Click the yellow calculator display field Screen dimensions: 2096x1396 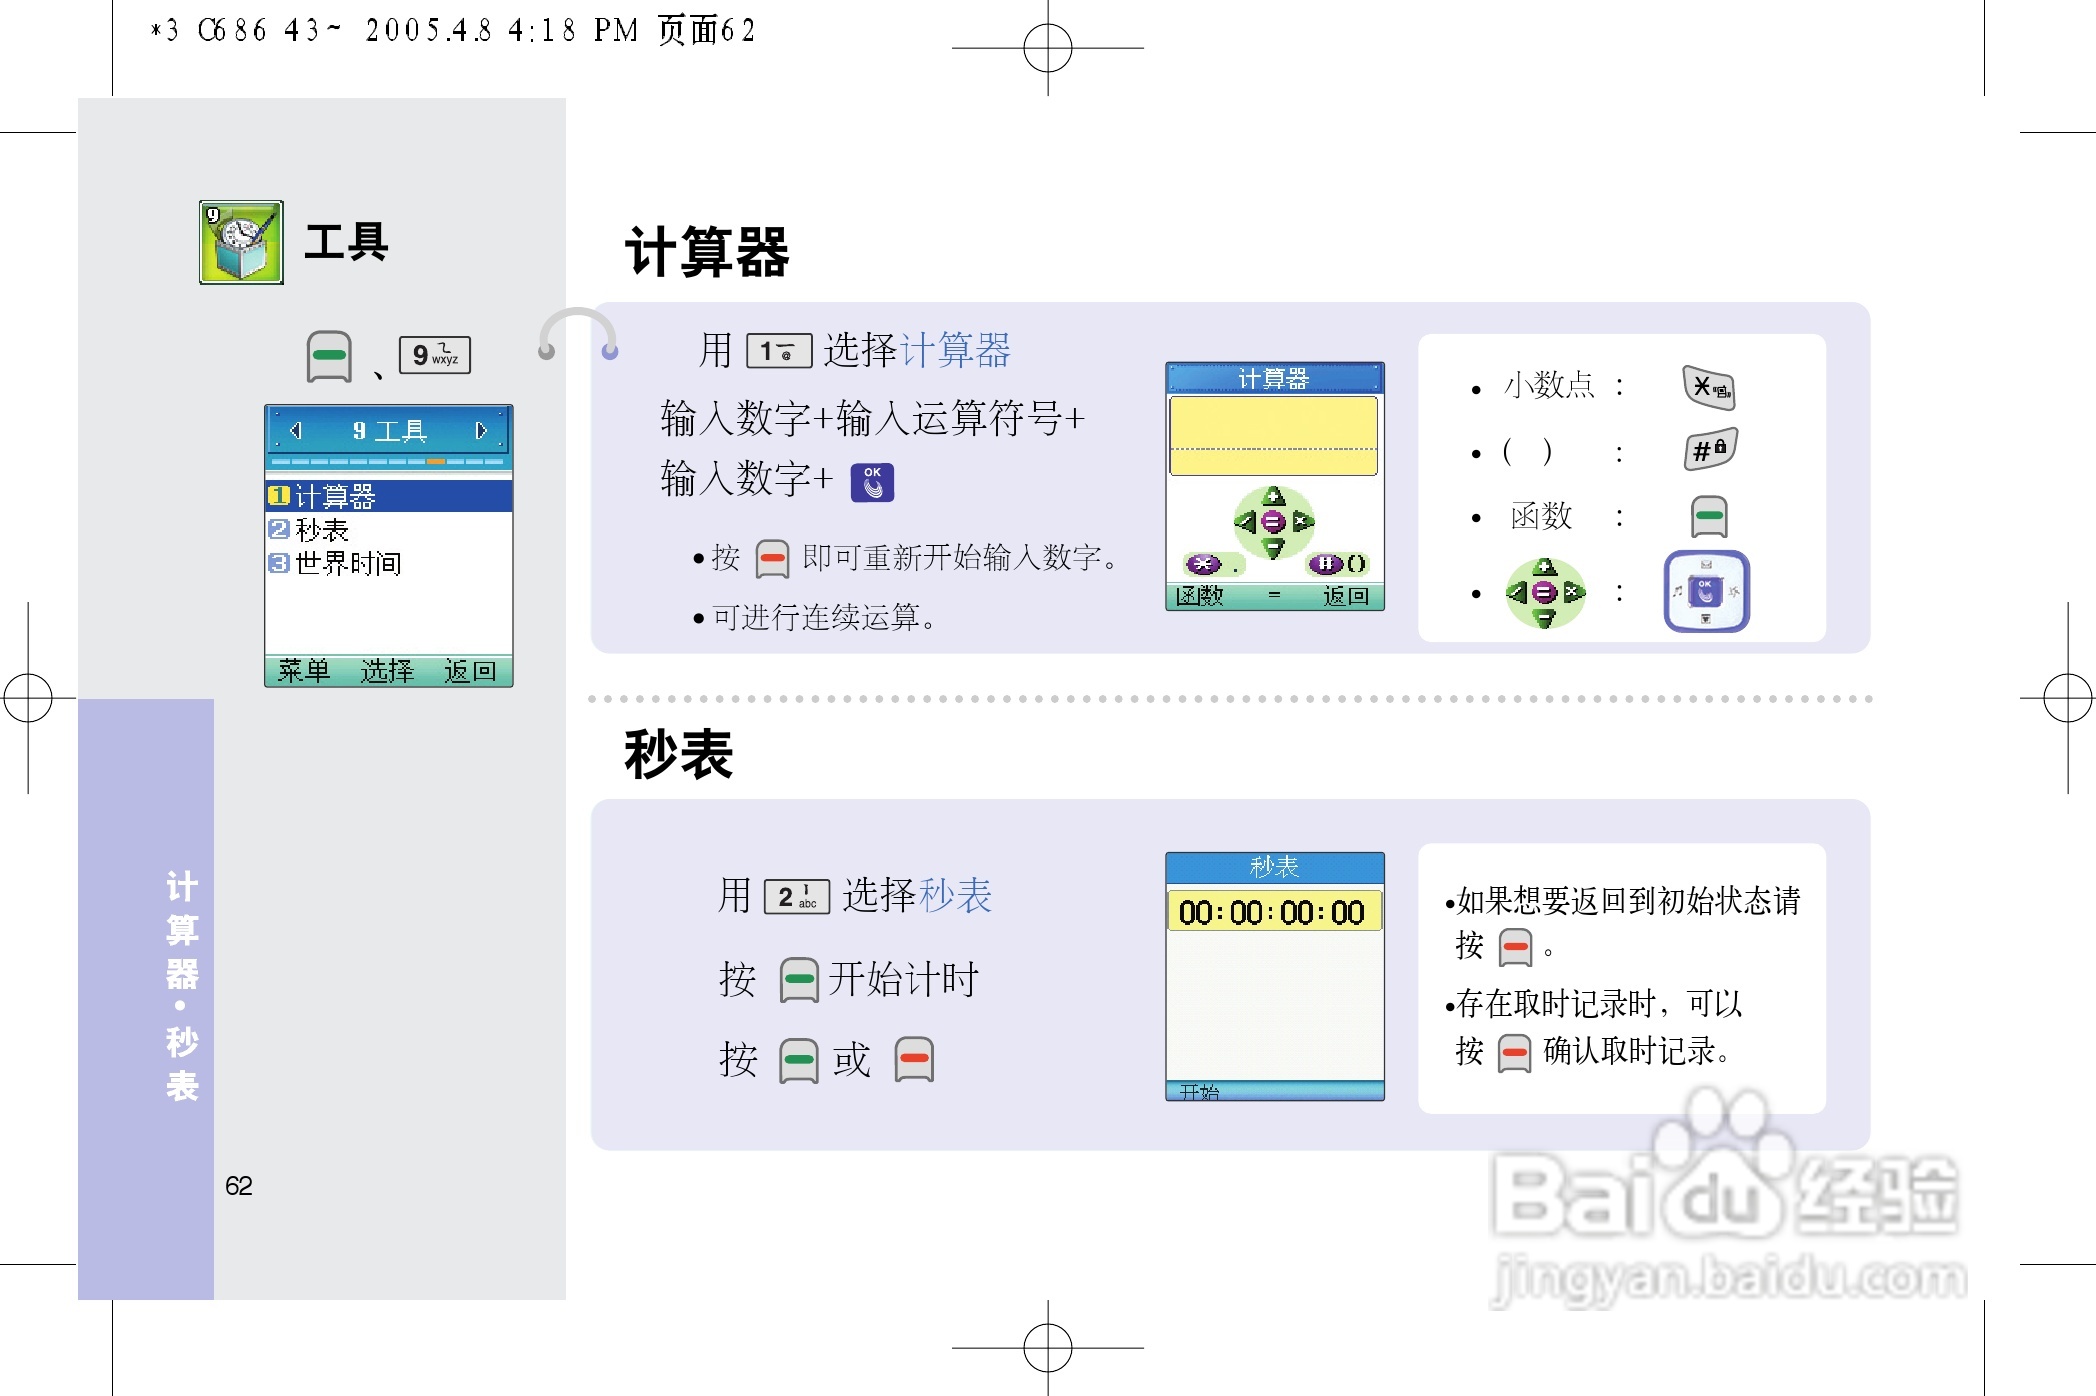click(1273, 435)
